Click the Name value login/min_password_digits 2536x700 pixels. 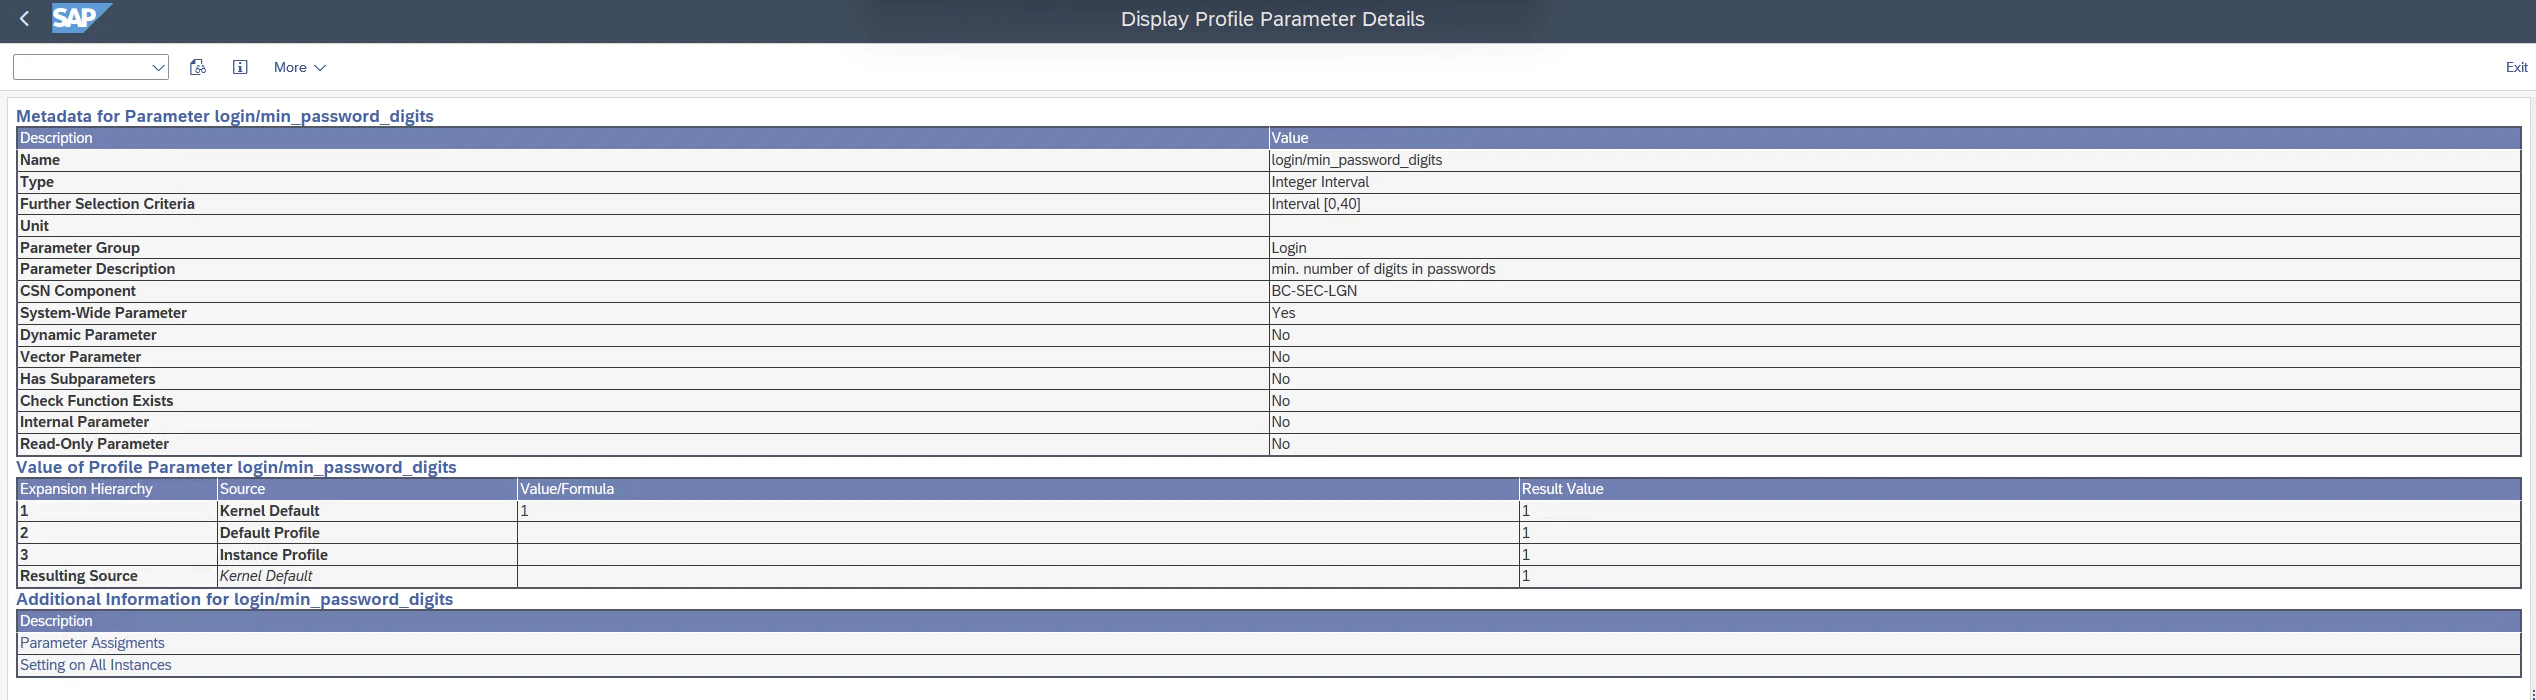tap(1356, 160)
